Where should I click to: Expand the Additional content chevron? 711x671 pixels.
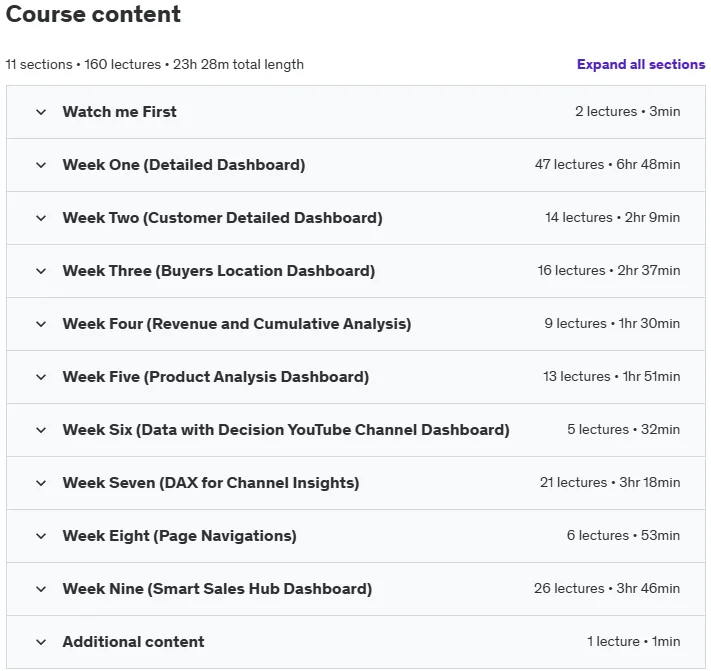(x=41, y=642)
